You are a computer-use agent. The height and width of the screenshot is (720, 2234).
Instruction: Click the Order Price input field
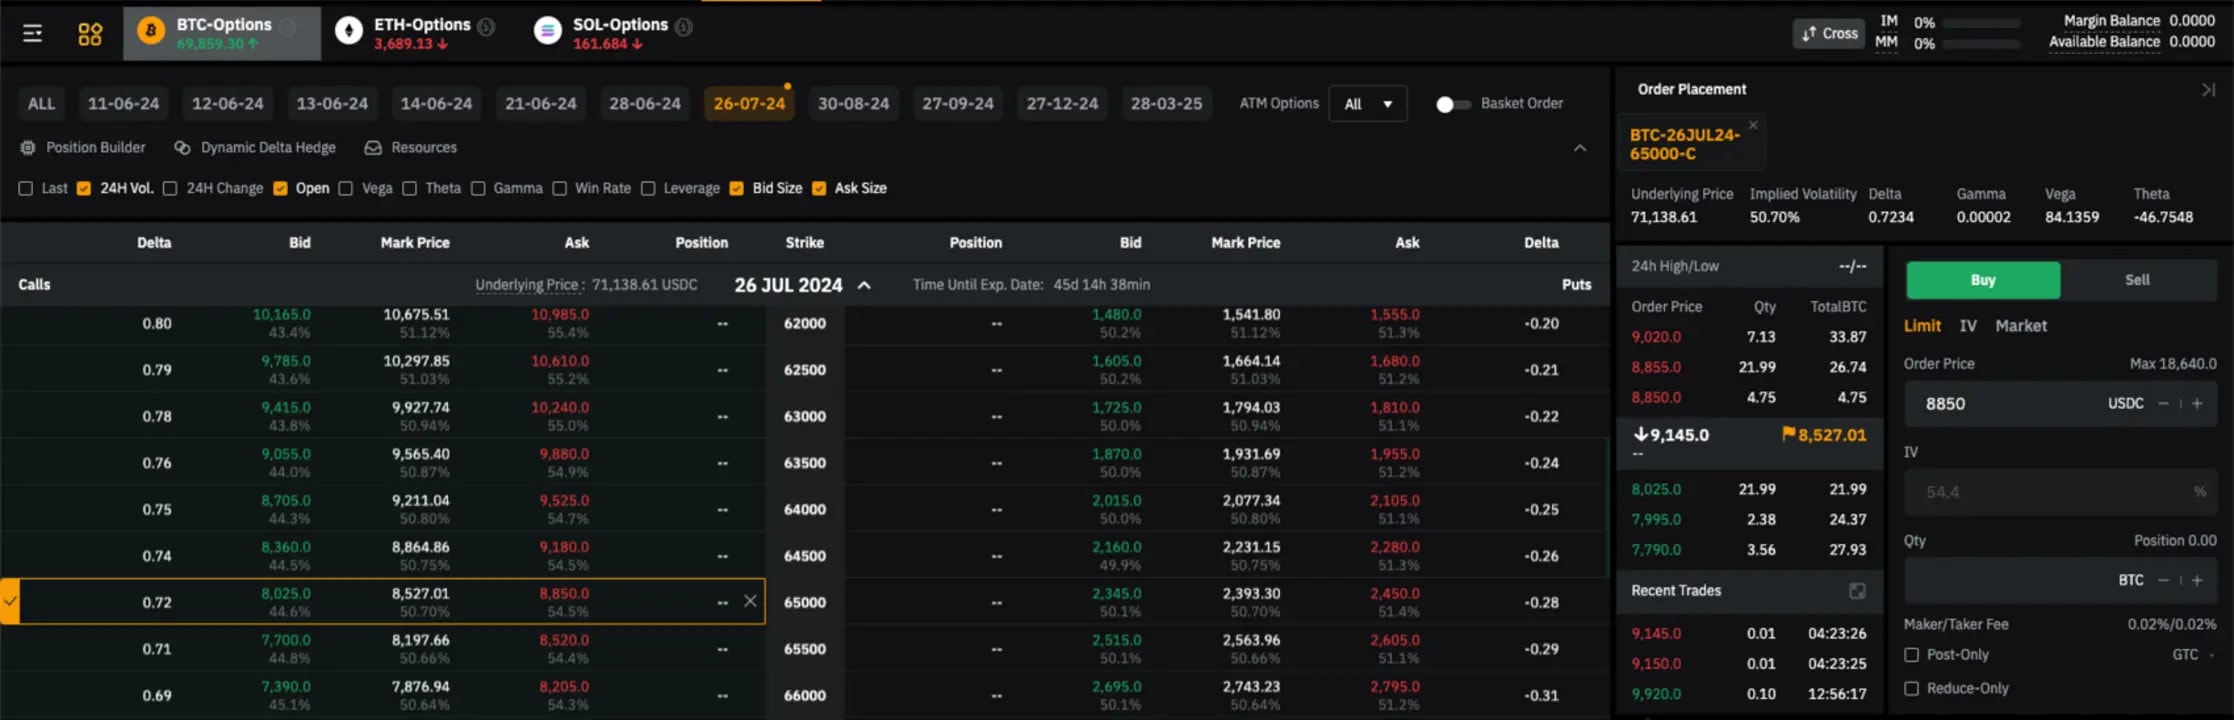(2060, 404)
